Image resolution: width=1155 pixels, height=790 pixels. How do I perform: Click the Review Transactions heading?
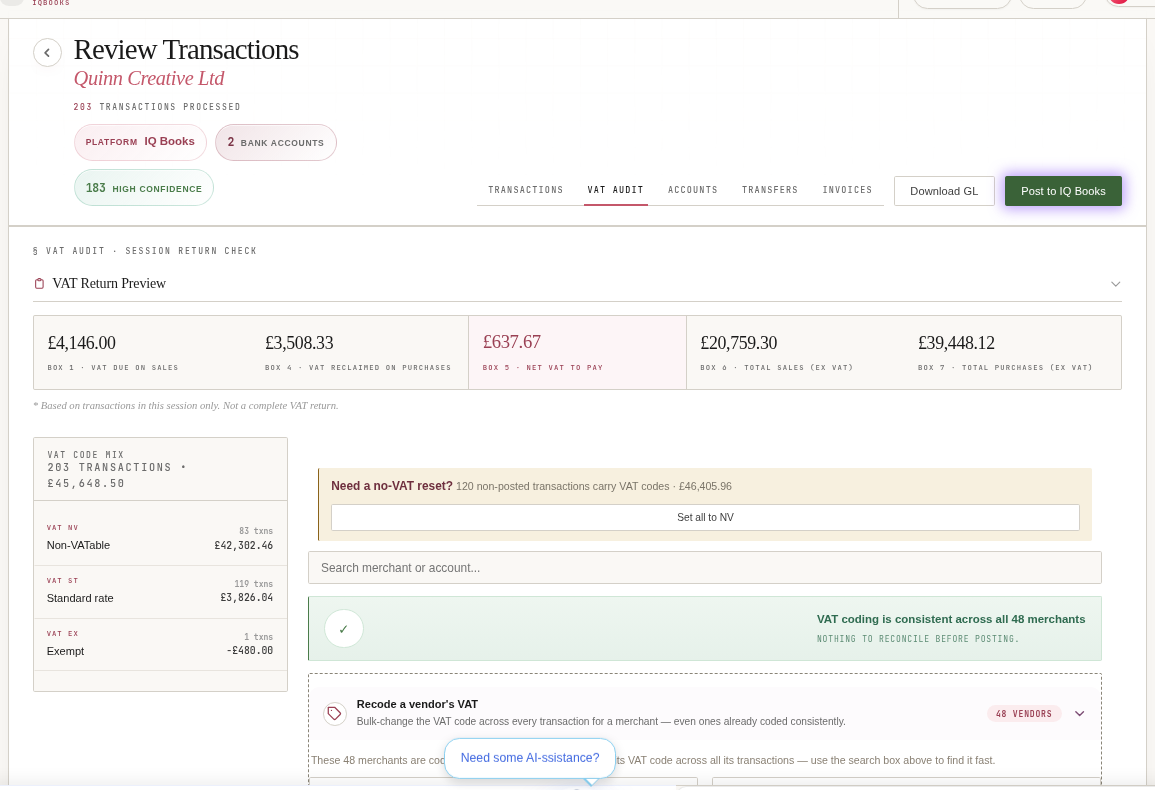[186, 50]
